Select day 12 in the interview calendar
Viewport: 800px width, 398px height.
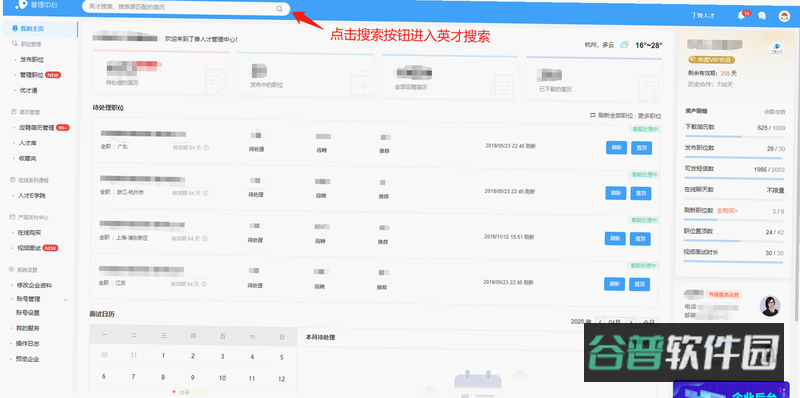click(x=281, y=379)
